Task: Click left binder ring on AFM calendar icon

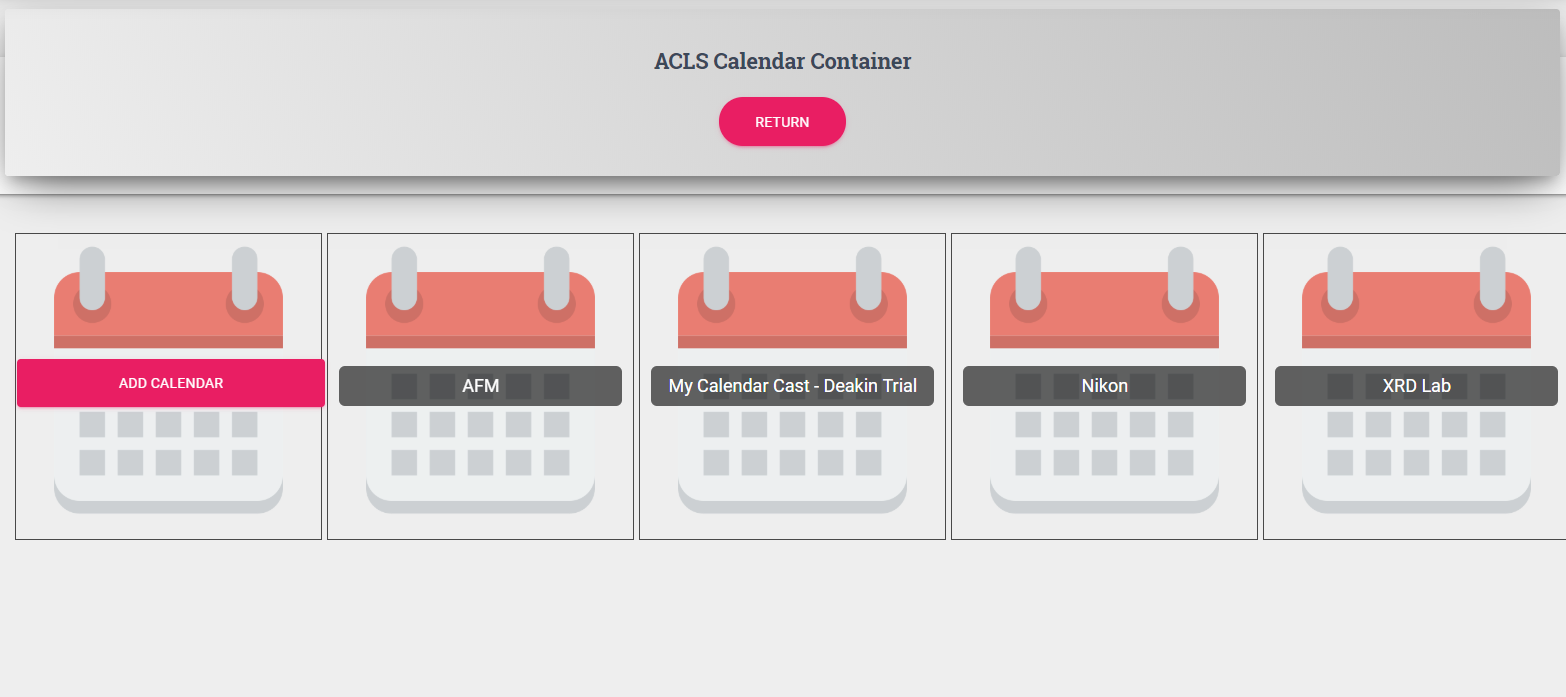Action: point(404,279)
